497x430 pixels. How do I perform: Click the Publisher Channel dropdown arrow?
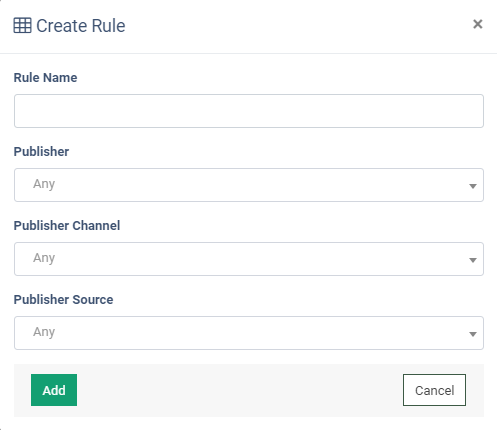pyautogui.click(x=472, y=260)
